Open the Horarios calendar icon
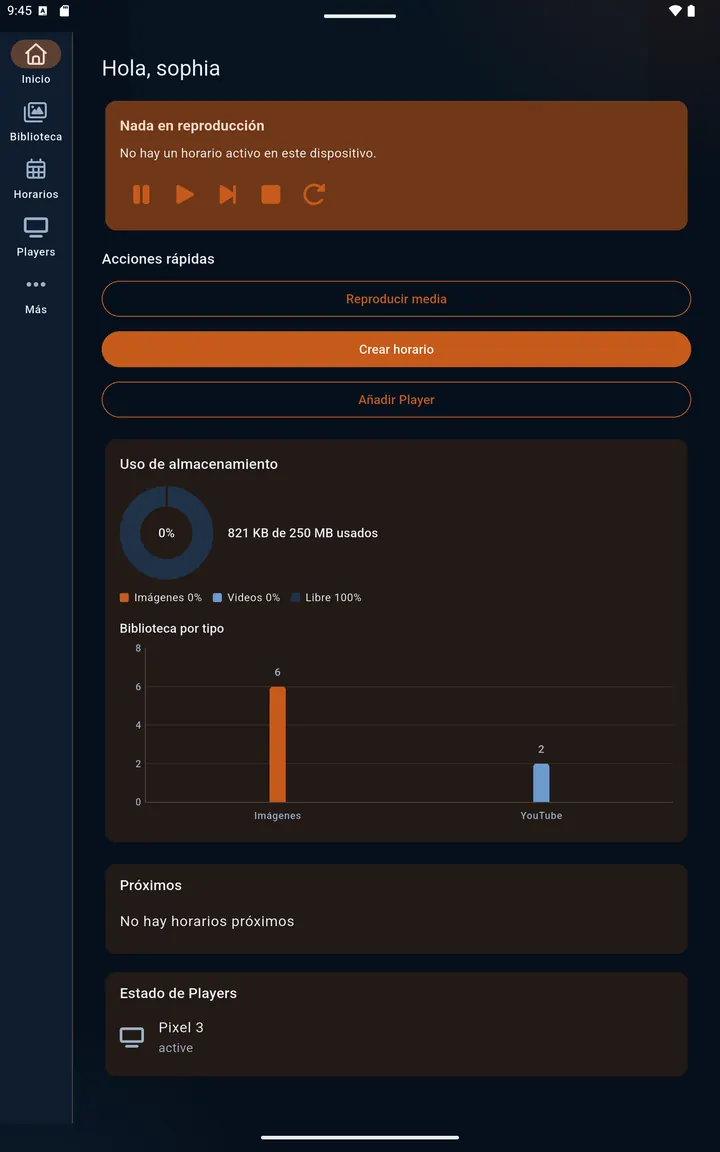 (x=35, y=170)
